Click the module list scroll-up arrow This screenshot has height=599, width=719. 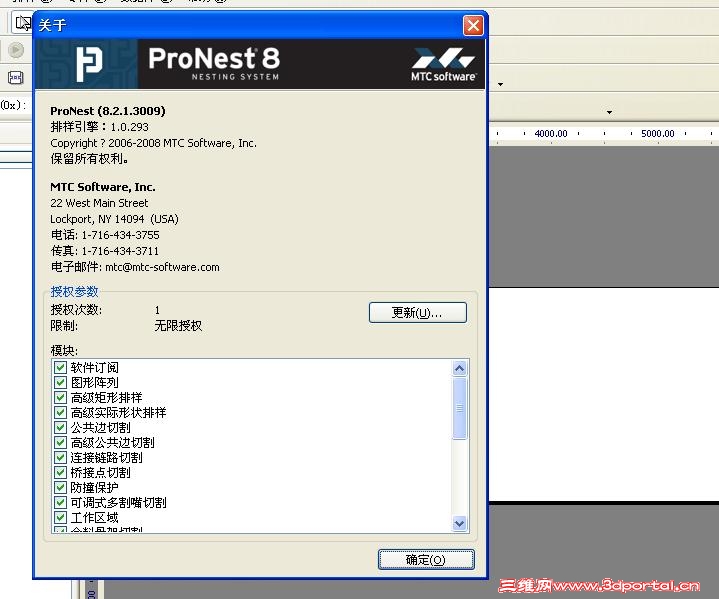(459, 368)
